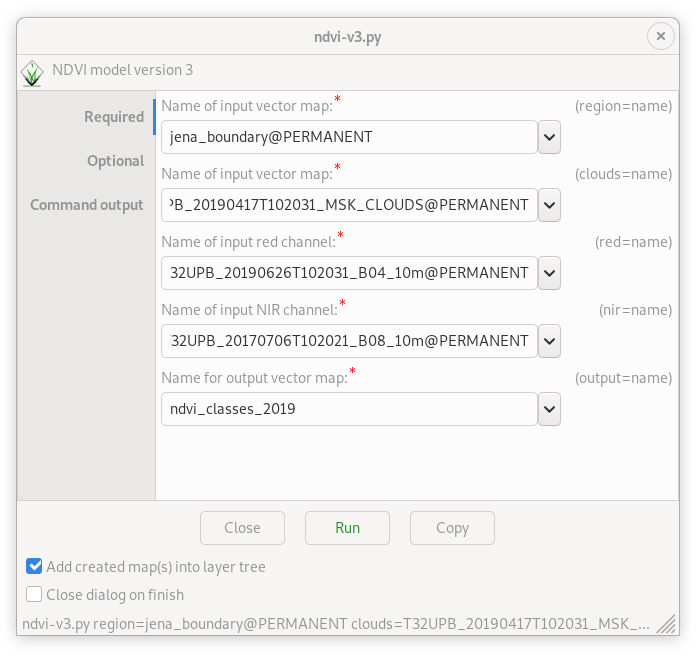Open the red channel map dropdown
Screen dimensions: 696x660
click(x=549, y=273)
